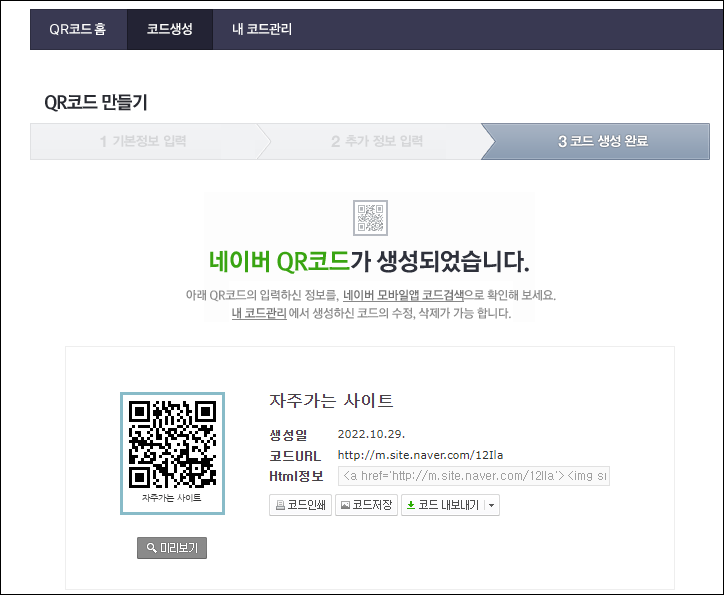
Task: Open the QR코드 홈 tab
Action: [x=78, y=29]
